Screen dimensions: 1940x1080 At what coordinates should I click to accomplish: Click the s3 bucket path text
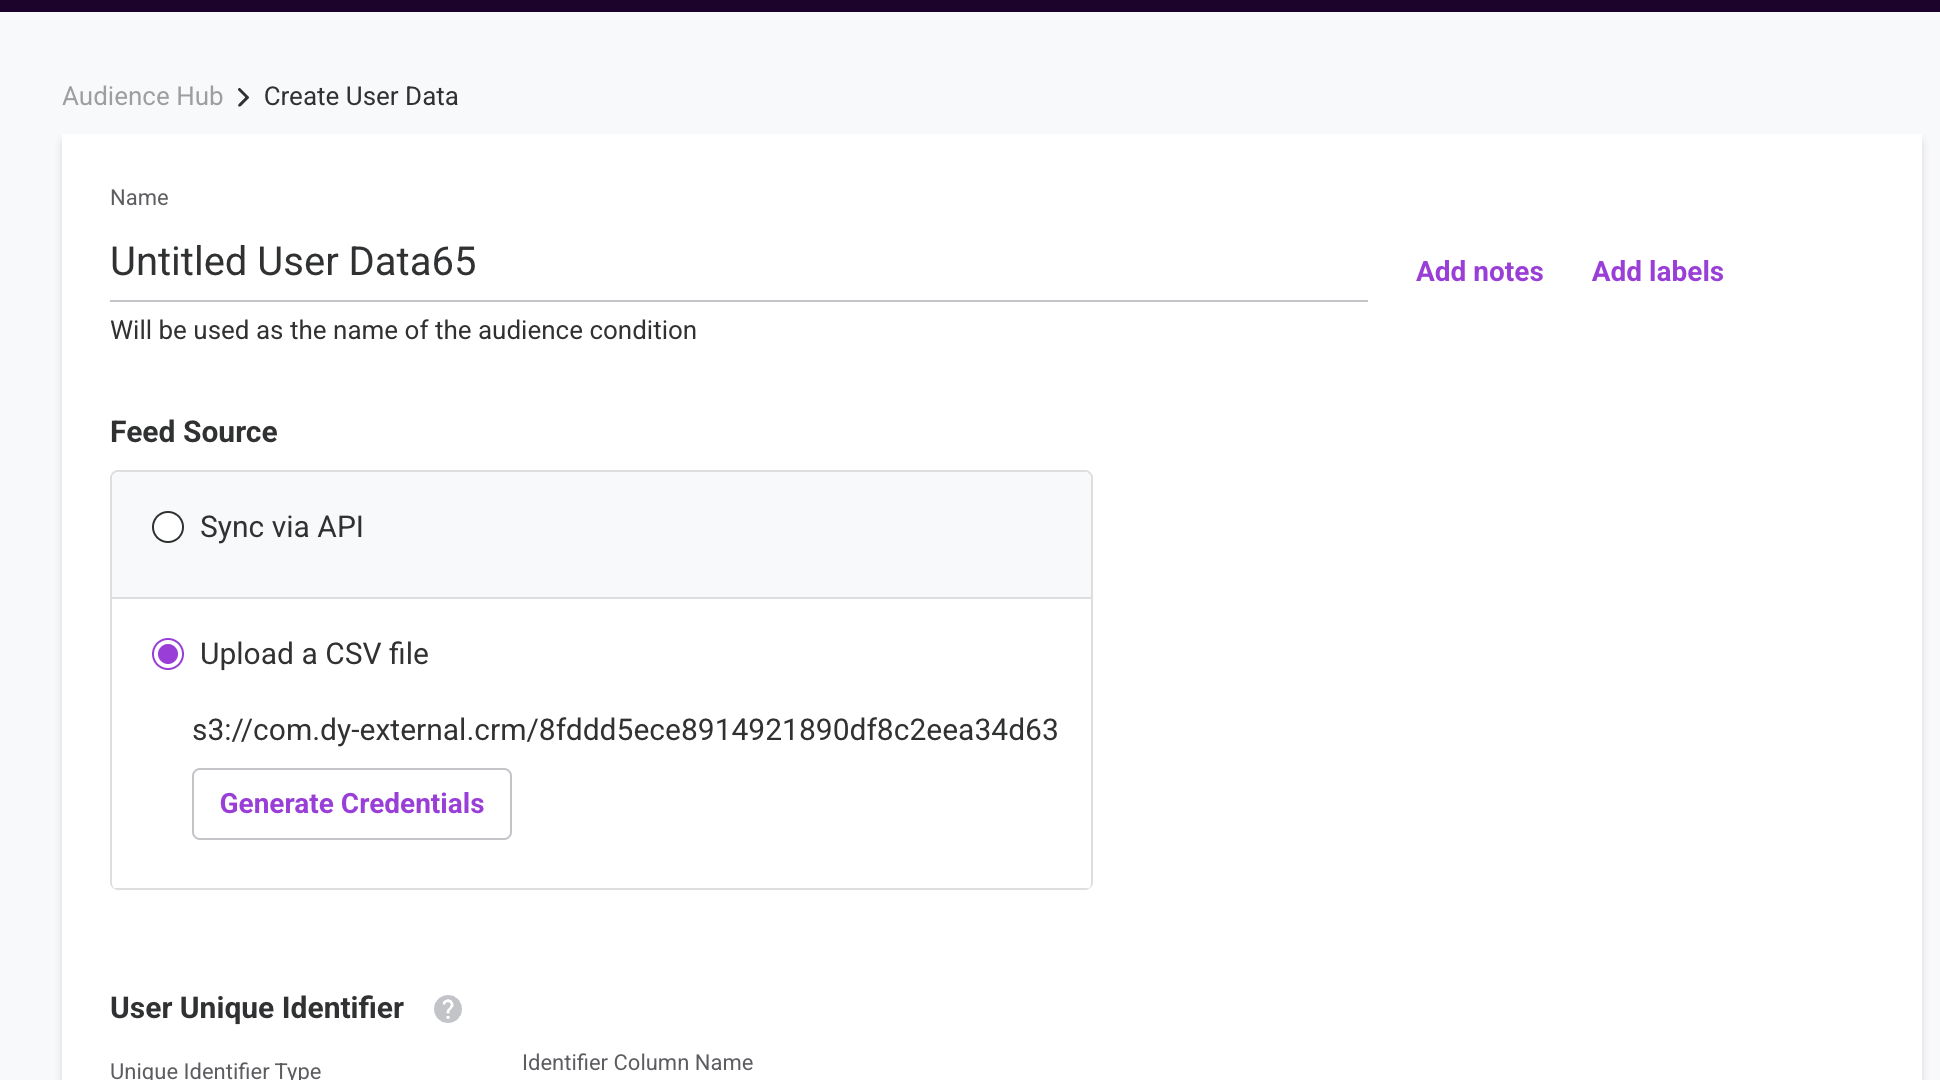point(625,730)
